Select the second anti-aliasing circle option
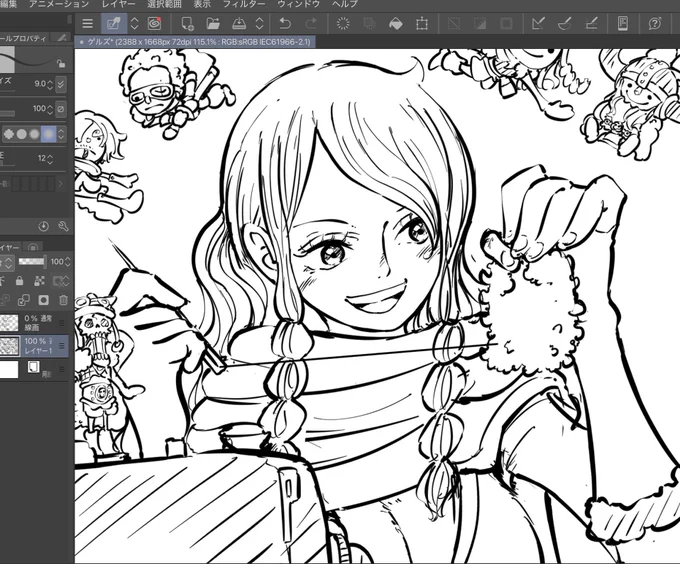 (22, 134)
